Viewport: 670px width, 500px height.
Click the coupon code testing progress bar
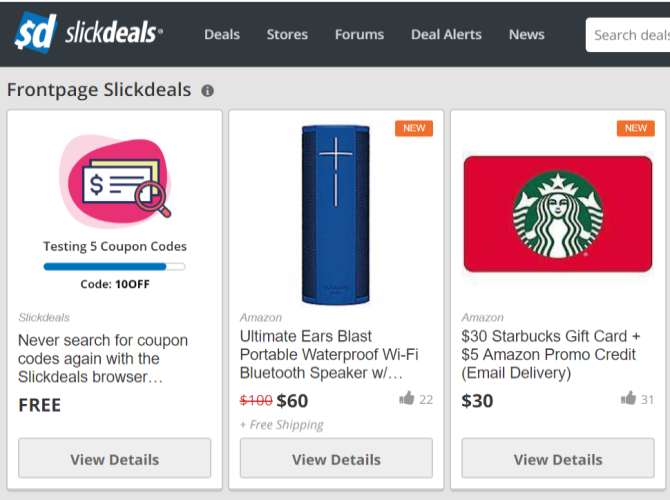pyautogui.click(x=114, y=266)
